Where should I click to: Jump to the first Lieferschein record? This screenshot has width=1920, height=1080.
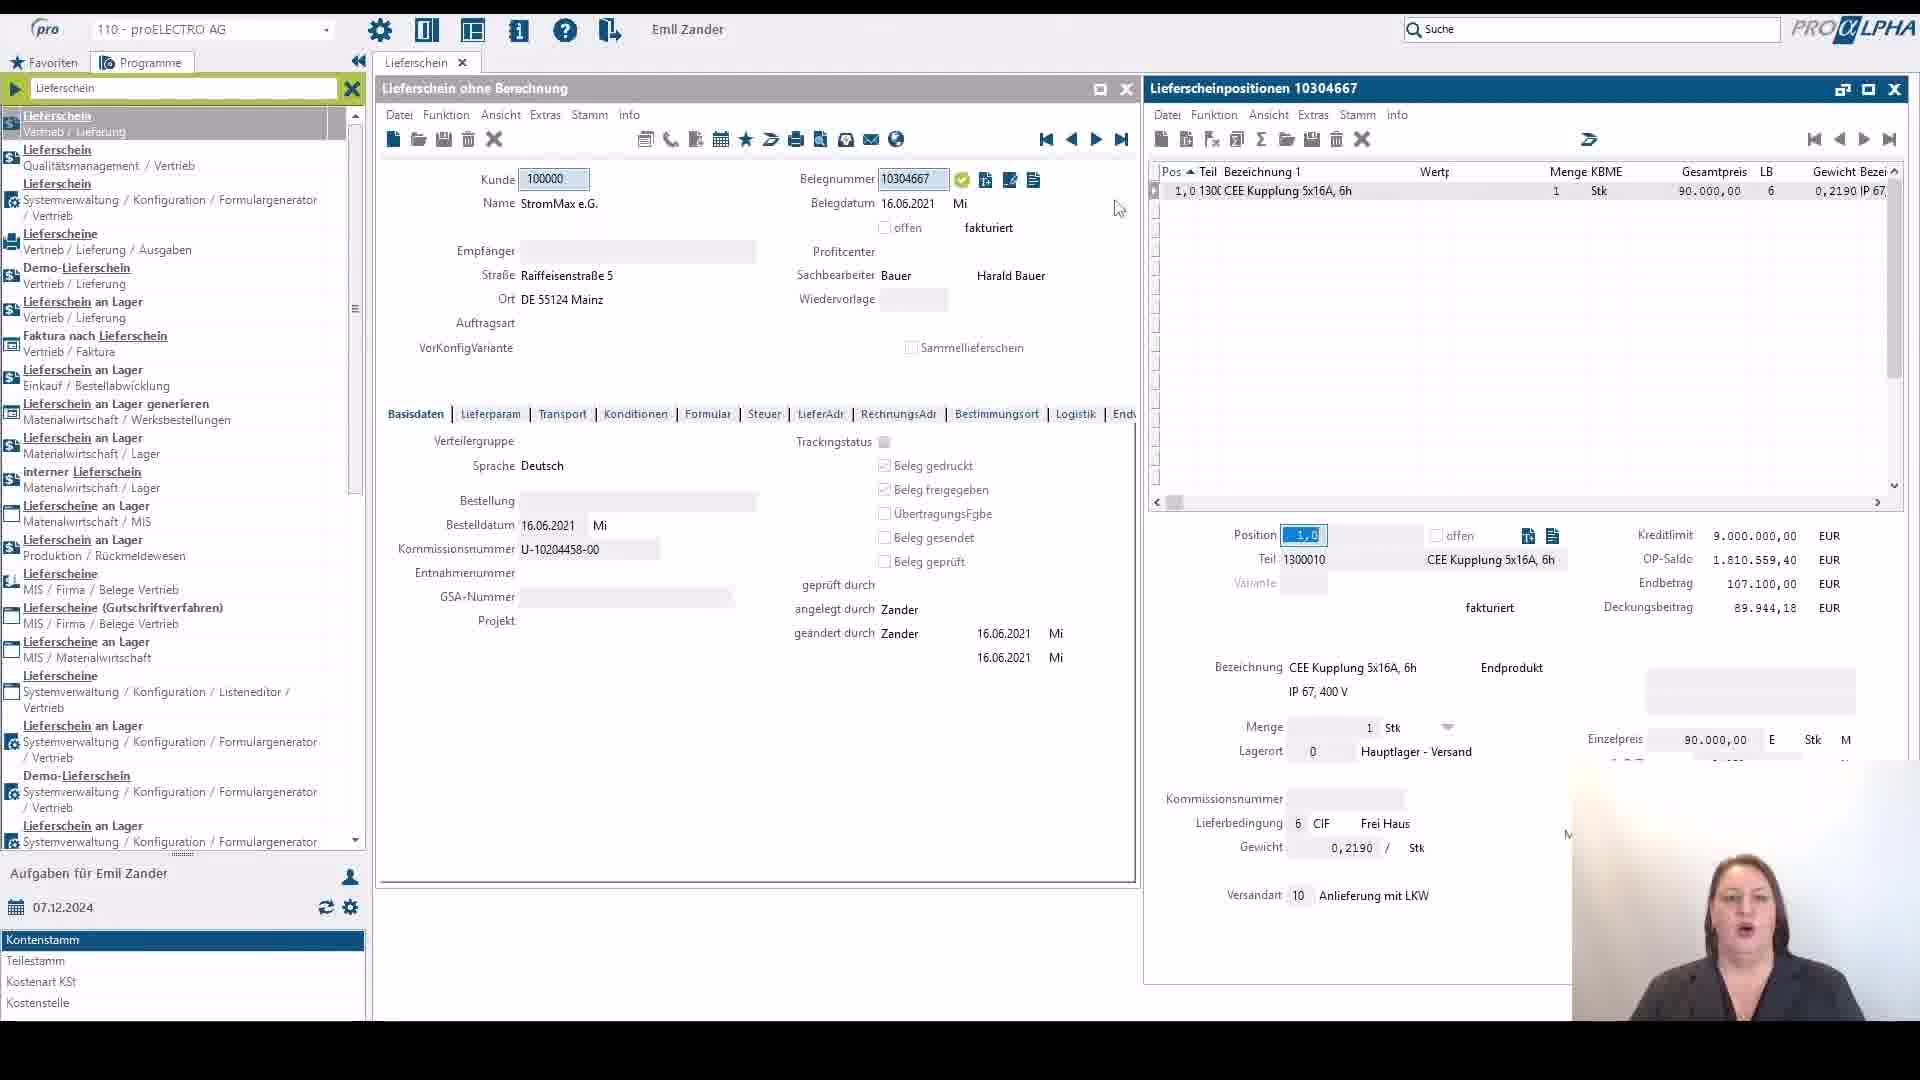click(1046, 140)
